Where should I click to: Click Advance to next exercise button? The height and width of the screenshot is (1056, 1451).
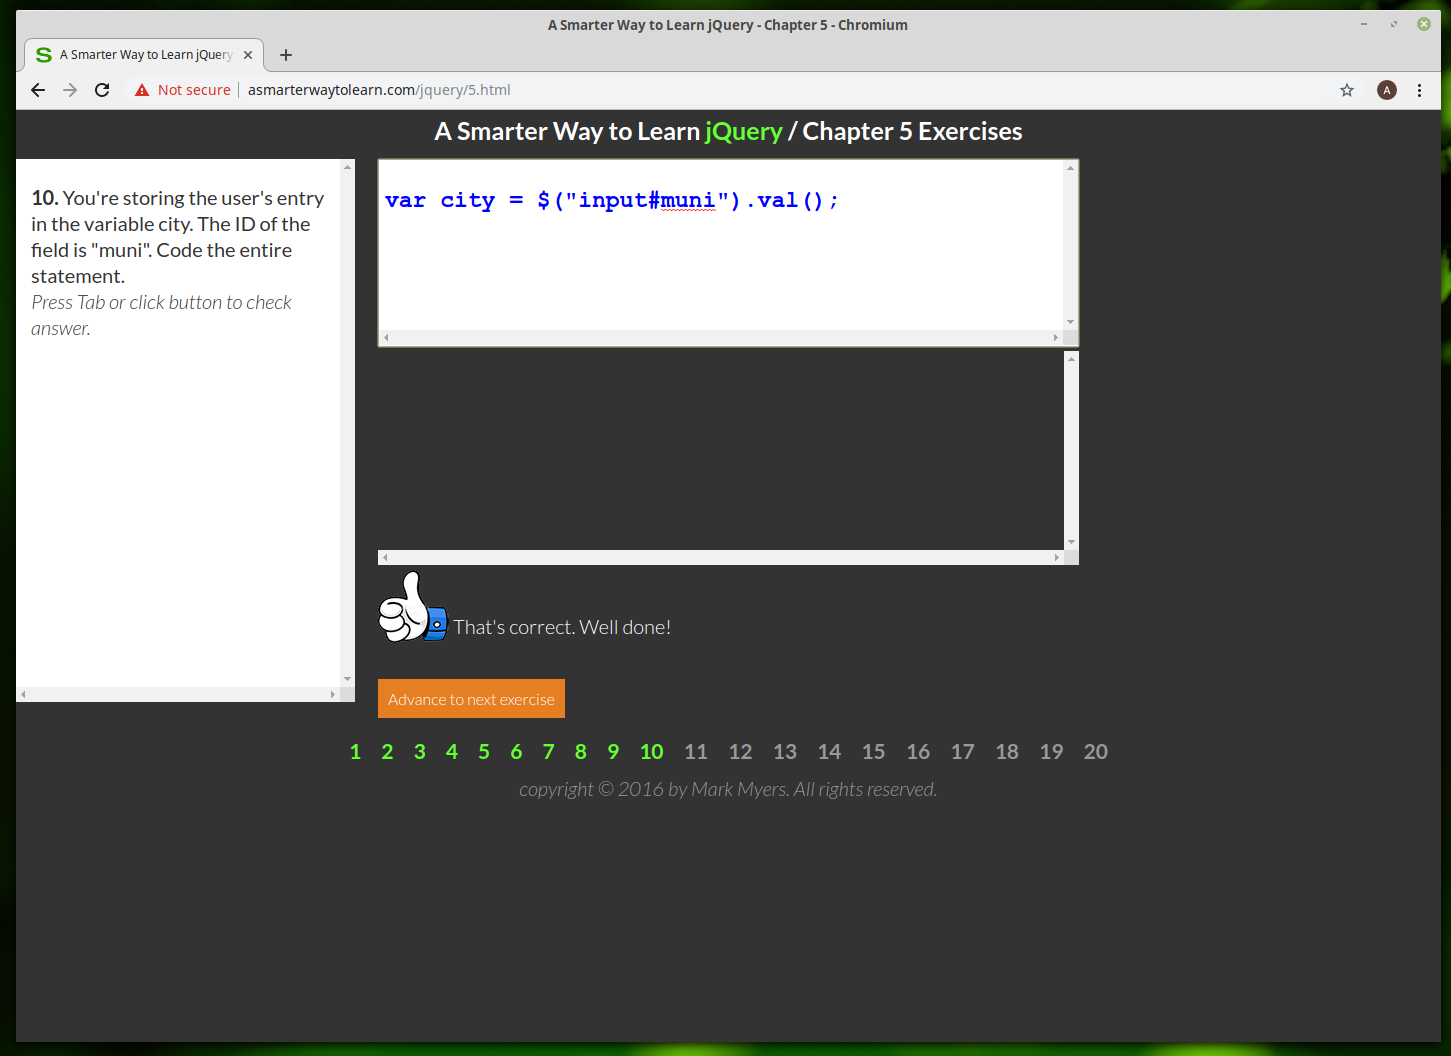point(471,699)
